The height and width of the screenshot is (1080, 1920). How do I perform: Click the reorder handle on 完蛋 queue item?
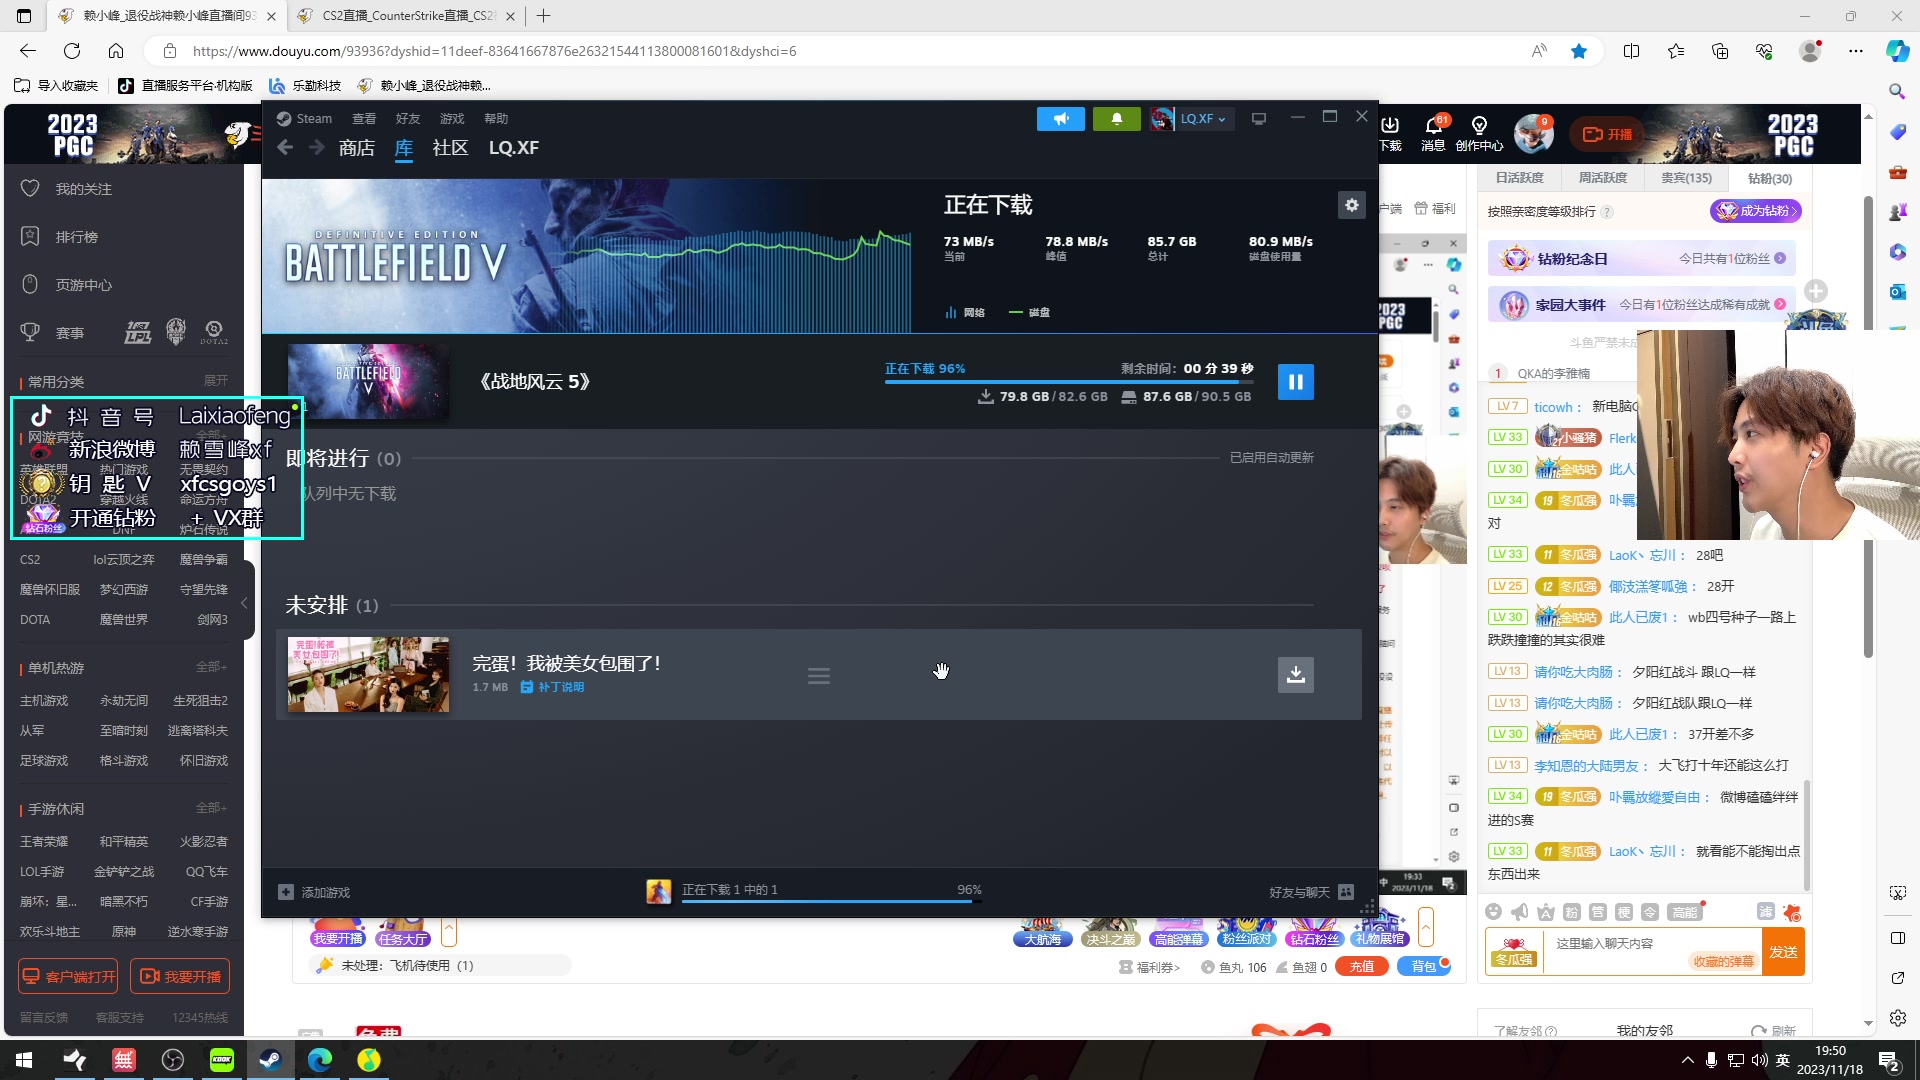click(x=819, y=676)
